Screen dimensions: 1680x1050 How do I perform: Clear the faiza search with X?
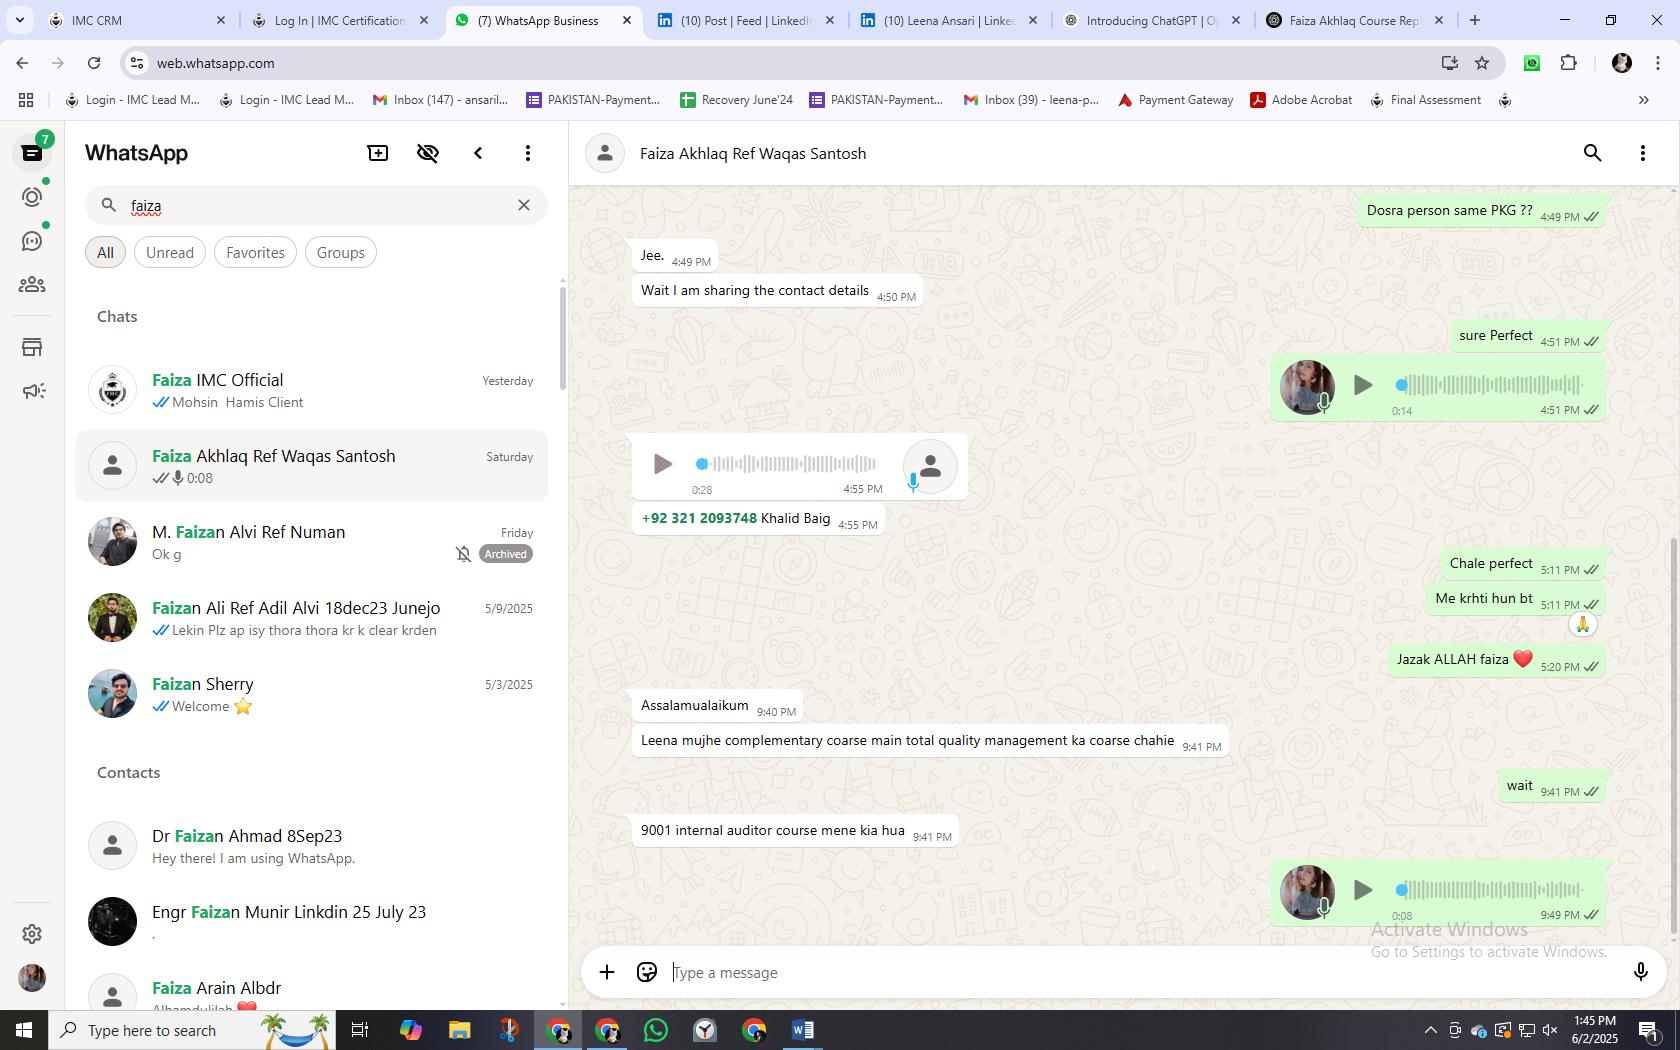point(523,205)
